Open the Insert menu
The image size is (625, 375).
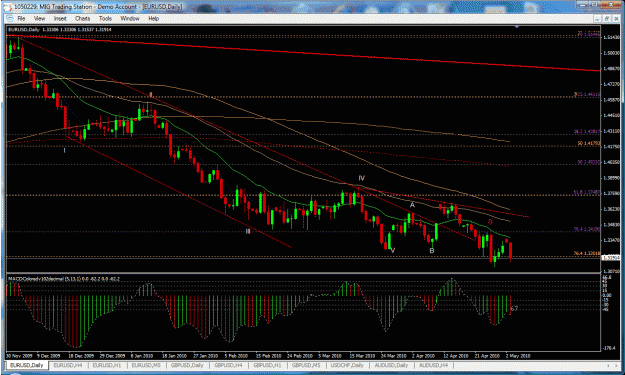60,18
